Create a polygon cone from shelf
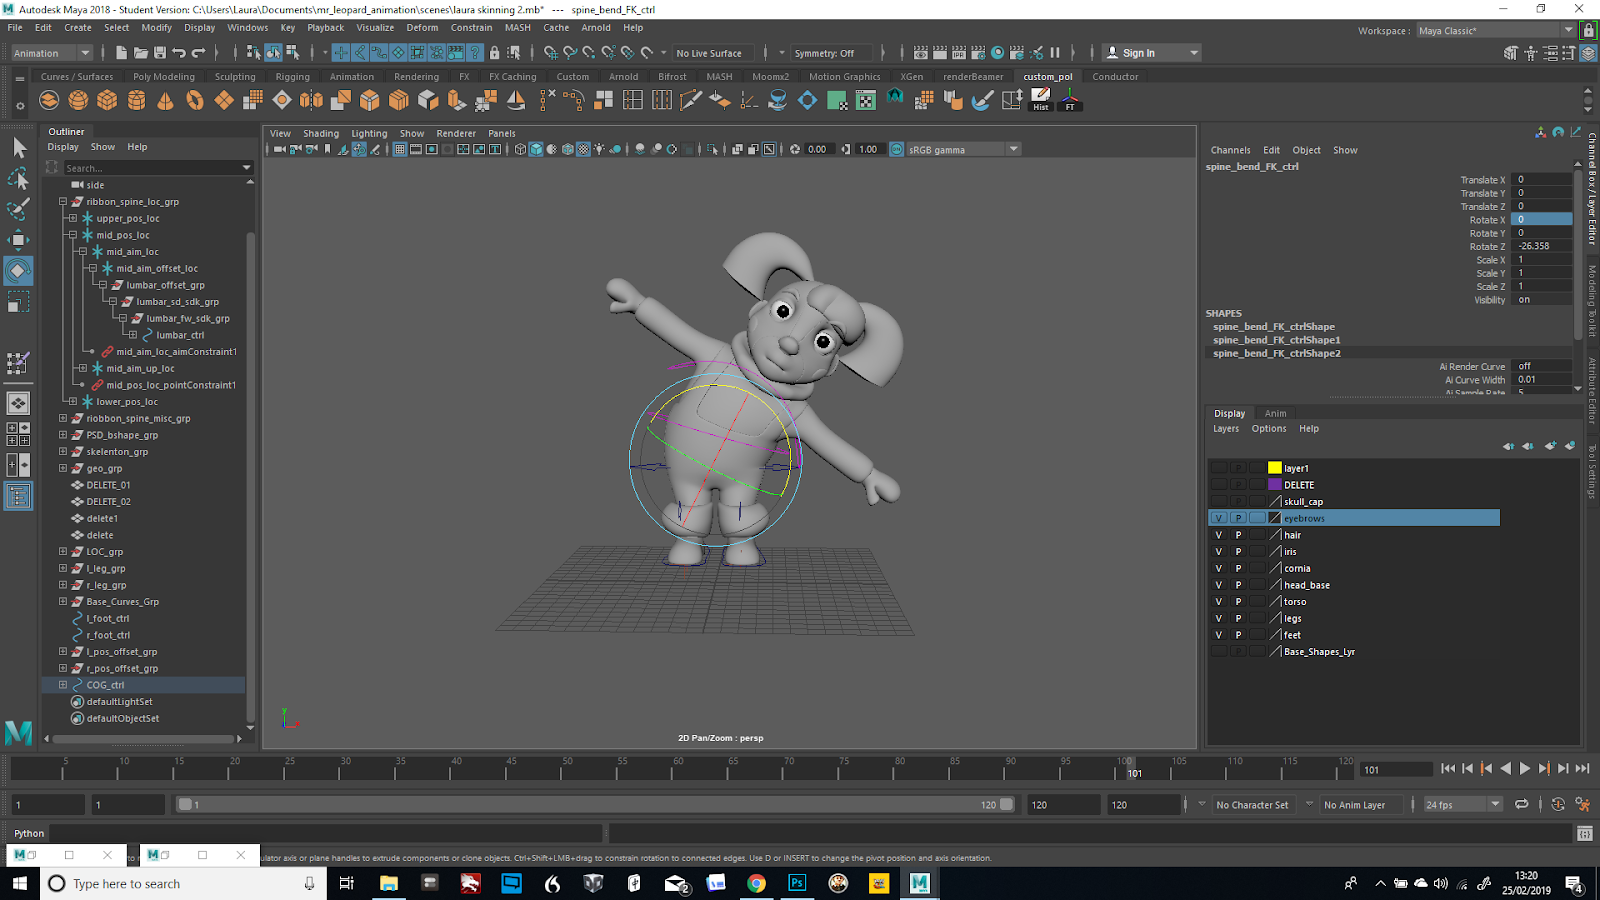 click(x=166, y=100)
